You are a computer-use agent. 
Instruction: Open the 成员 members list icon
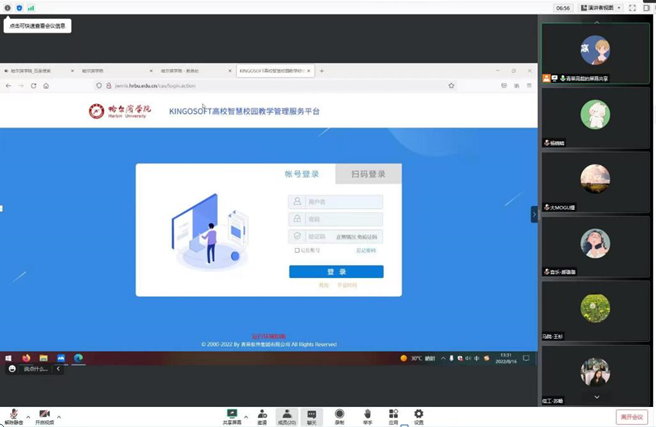(x=286, y=414)
